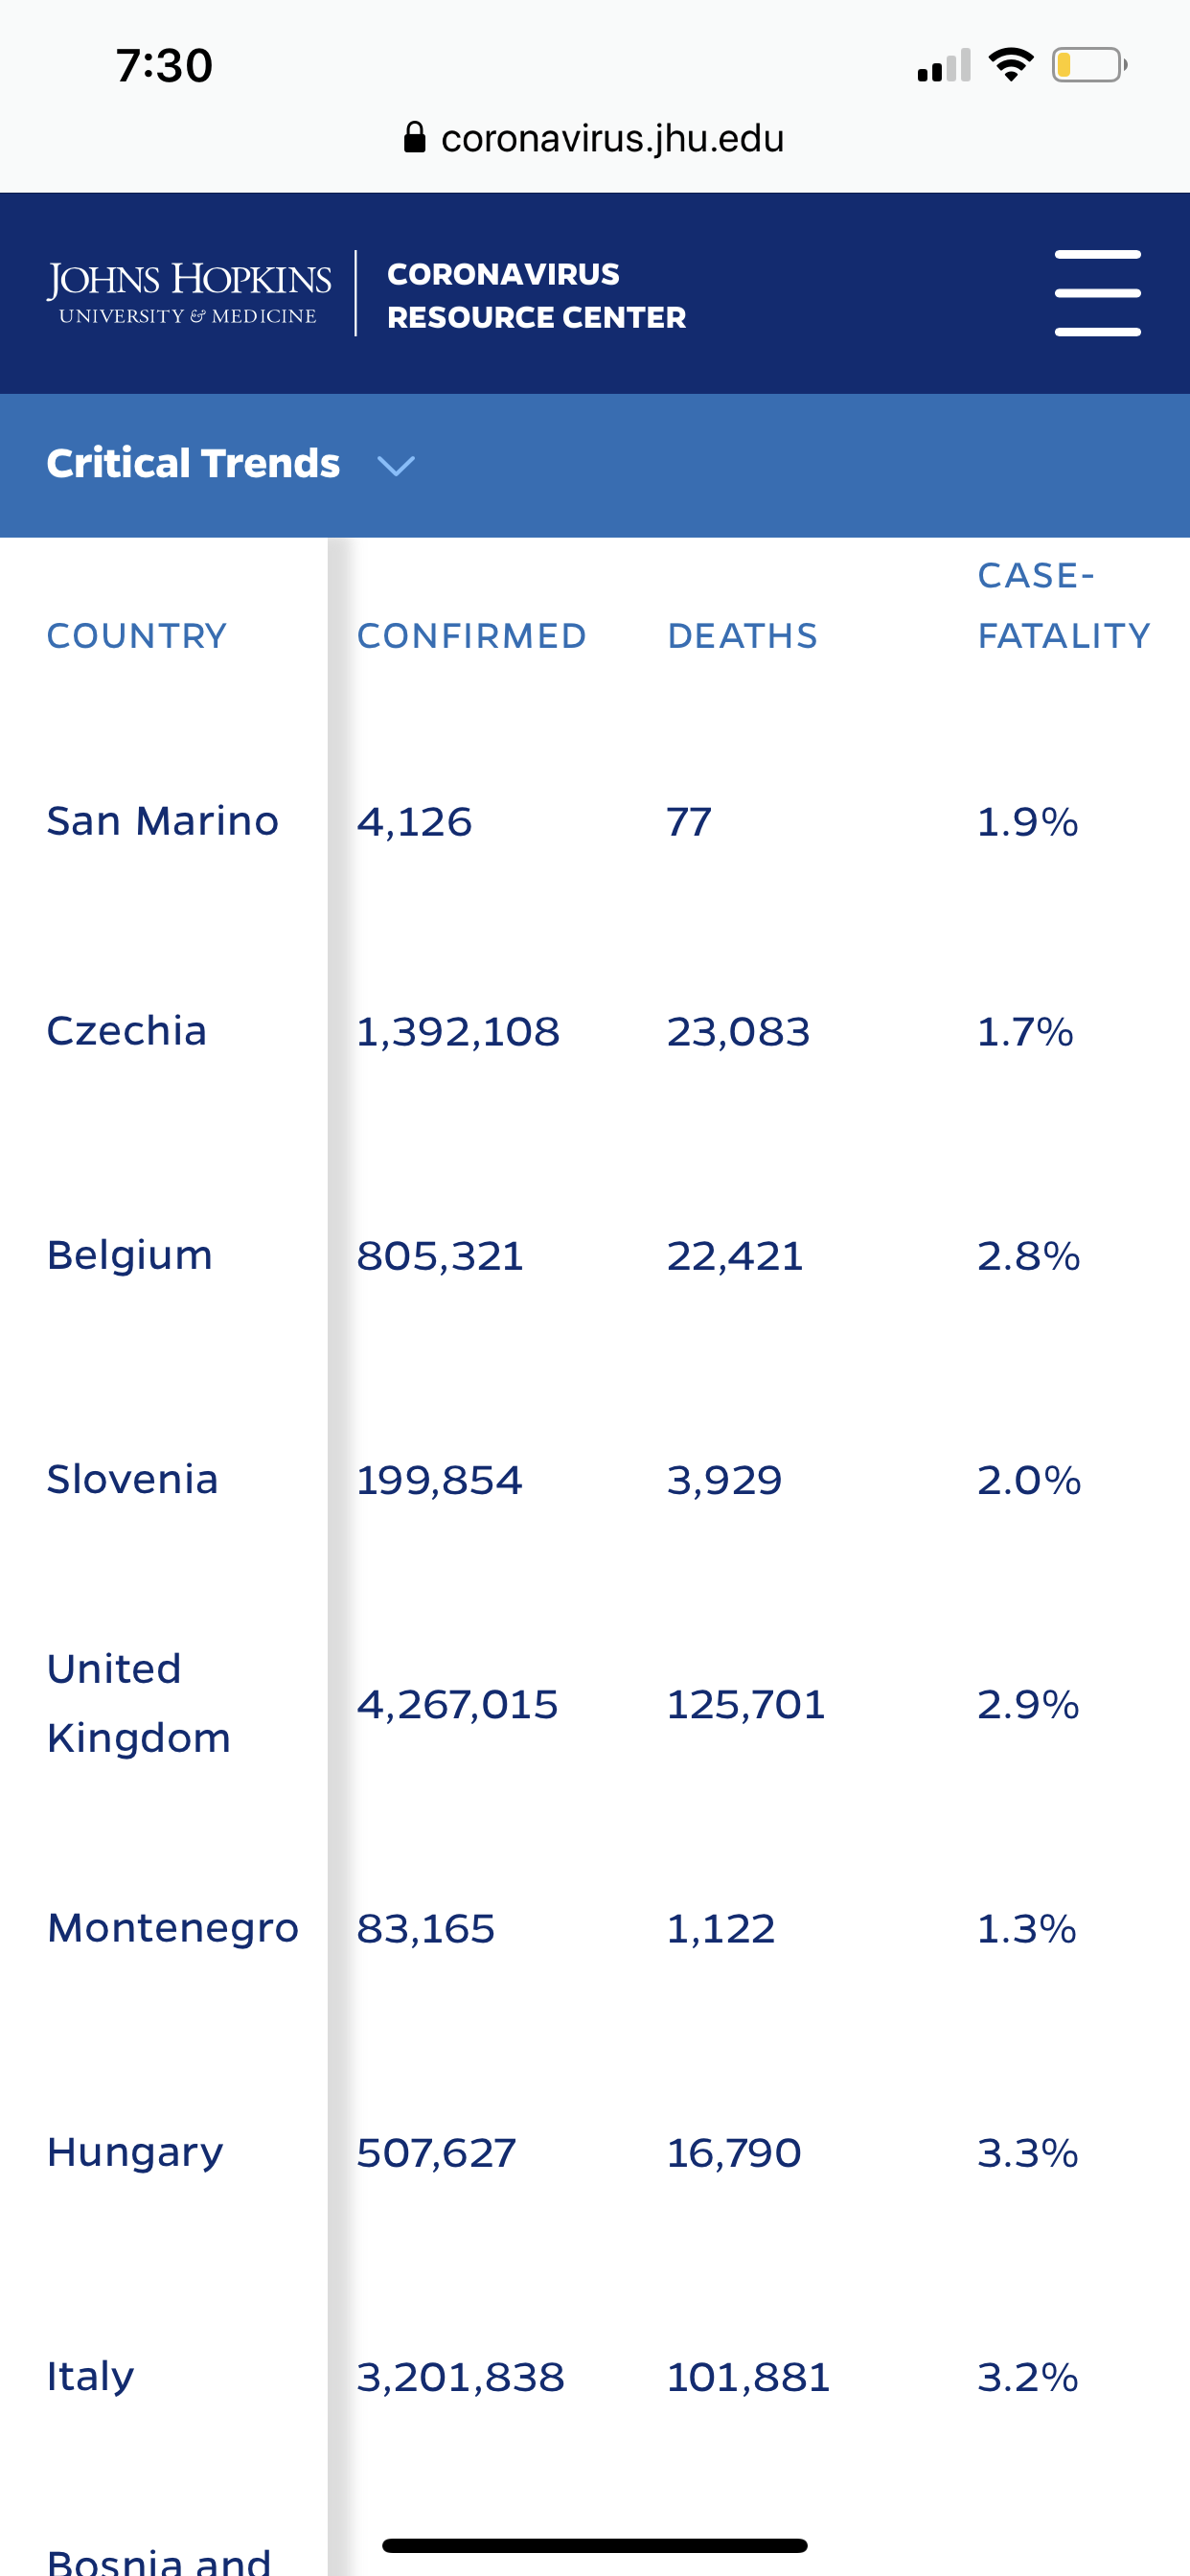Sort table by Confirmed column header
Image resolution: width=1190 pixels, height=2576 pixels.
[x=471, y=636]
